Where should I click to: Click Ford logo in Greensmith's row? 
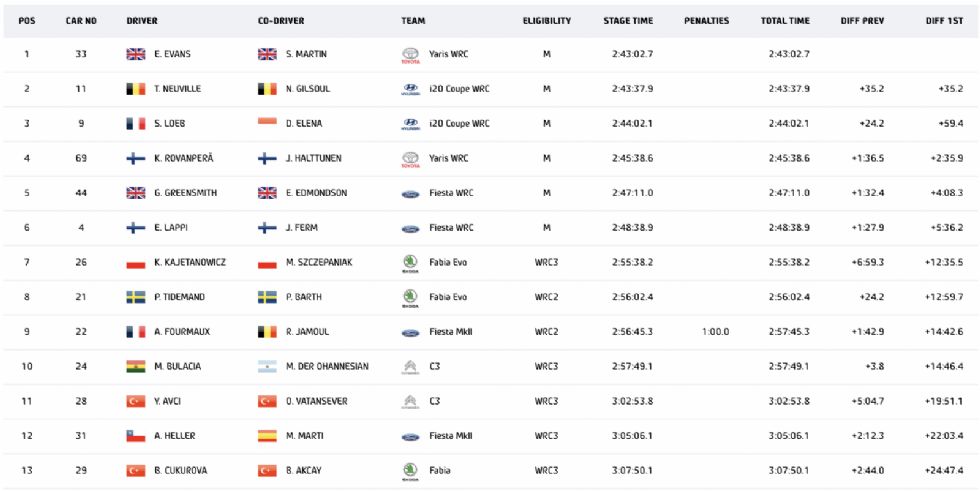(x=411, y=194)
